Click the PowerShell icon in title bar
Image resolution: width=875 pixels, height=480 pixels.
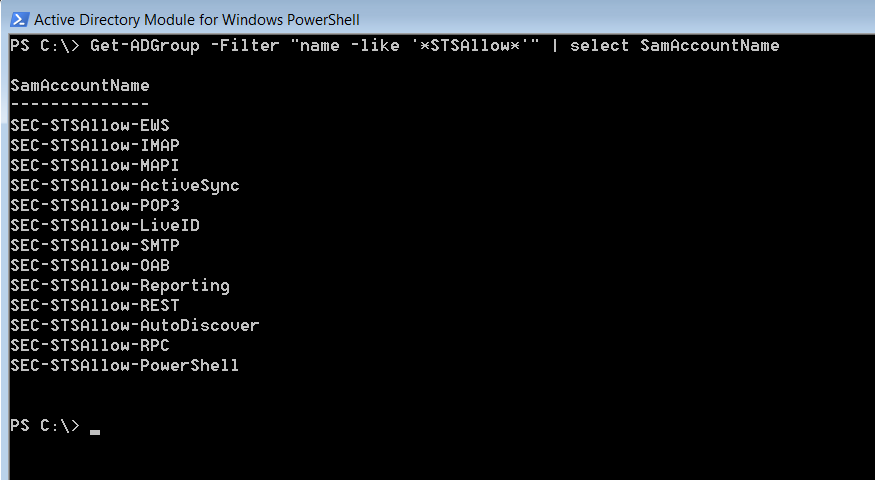click(20, 20)
